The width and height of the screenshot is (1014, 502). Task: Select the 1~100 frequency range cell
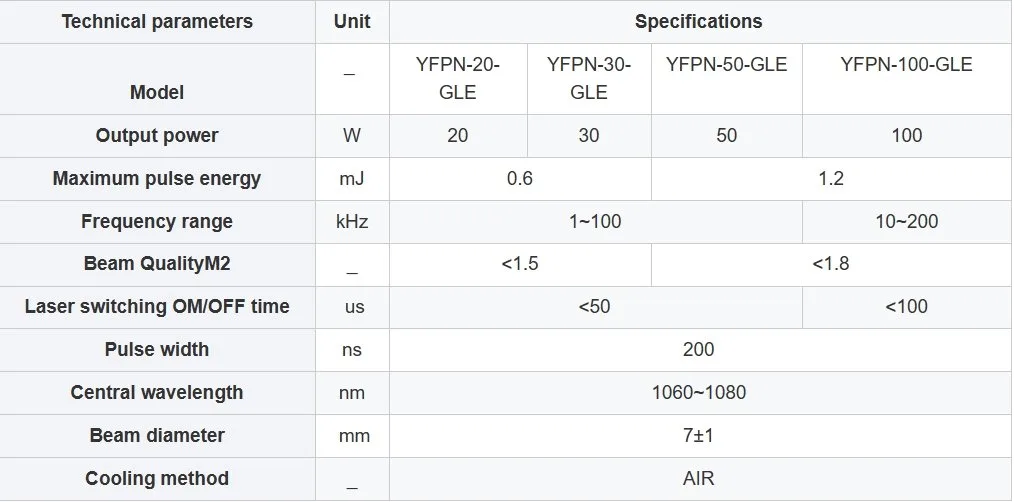pyautogui.click(x=596, y=222)
